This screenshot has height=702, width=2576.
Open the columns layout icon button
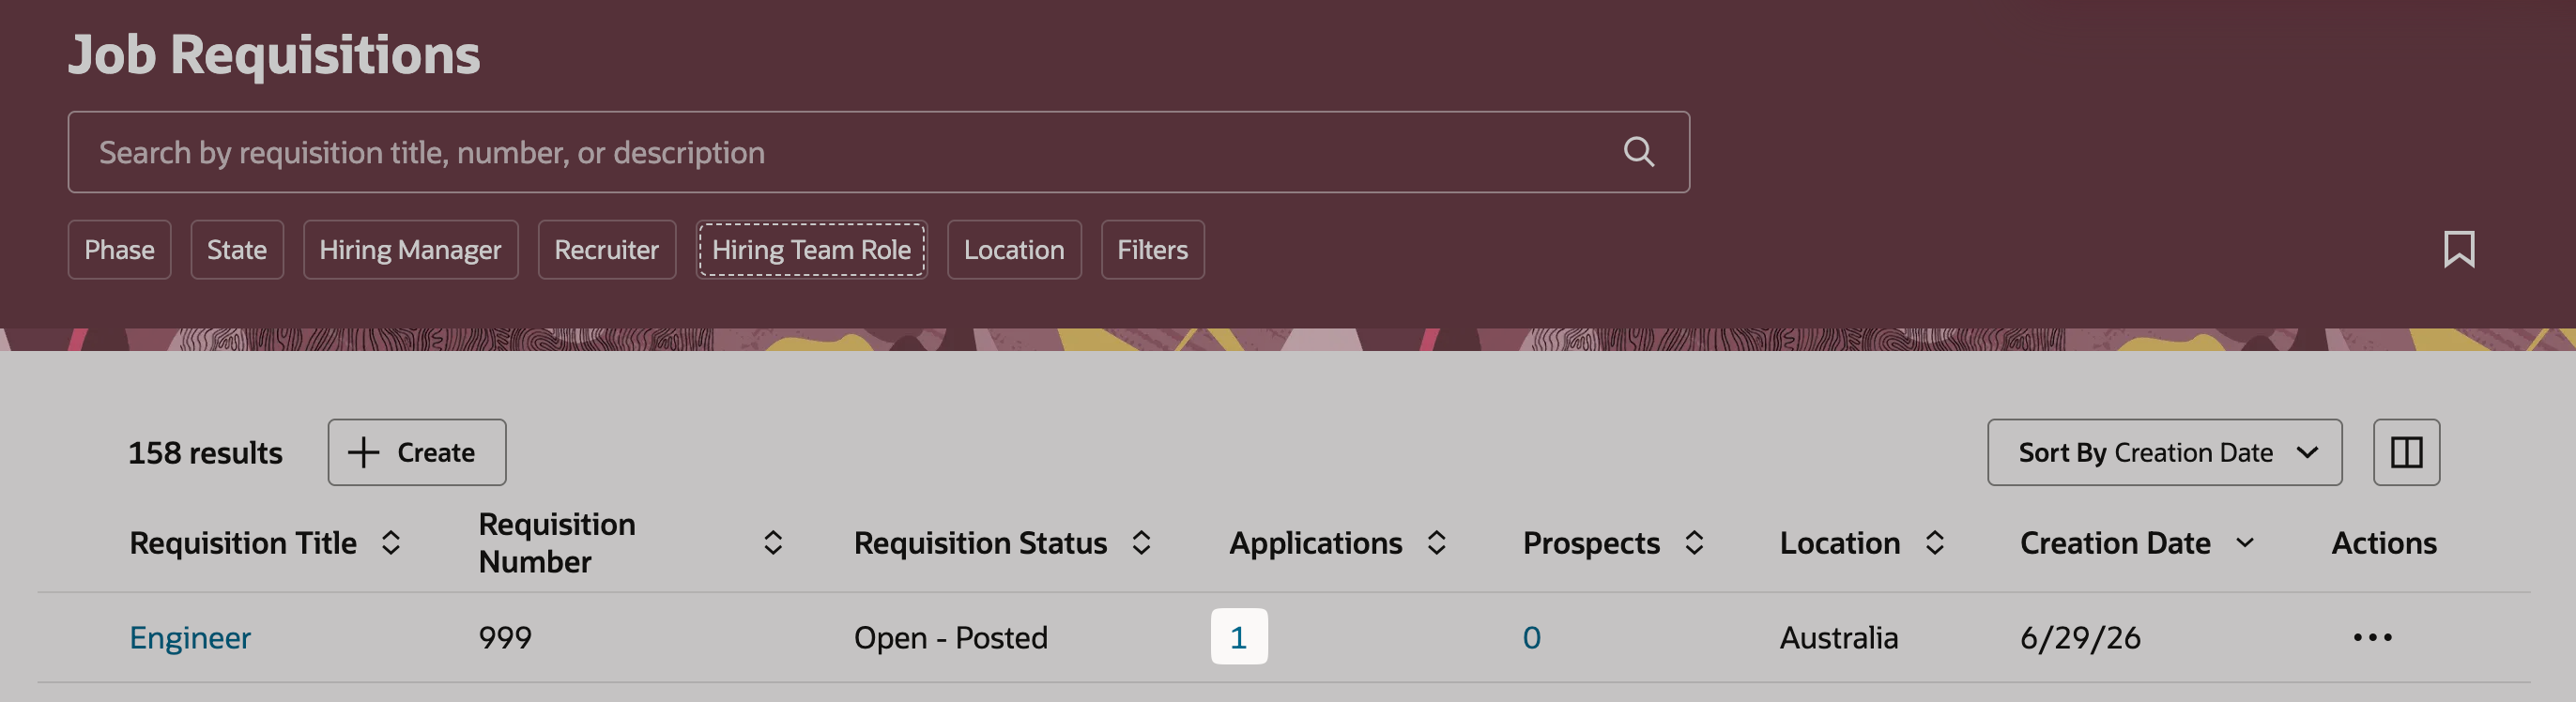(x=2406, y=452)
